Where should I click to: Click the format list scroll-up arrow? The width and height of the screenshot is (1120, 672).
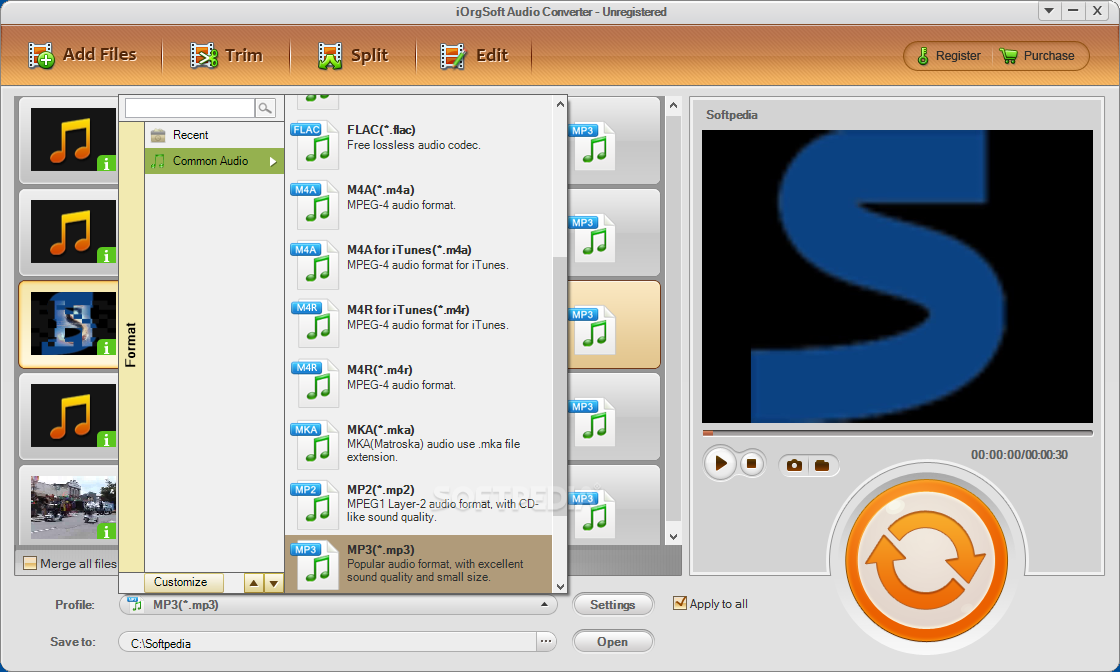[x=560, y=104]
